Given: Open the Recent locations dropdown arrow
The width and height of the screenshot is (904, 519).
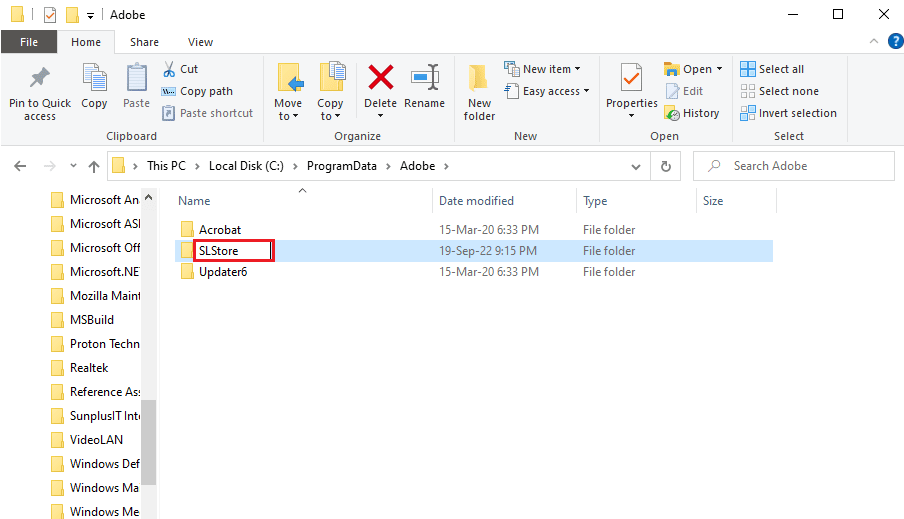Looking at the screenshot, I should [x=73, y=166].
